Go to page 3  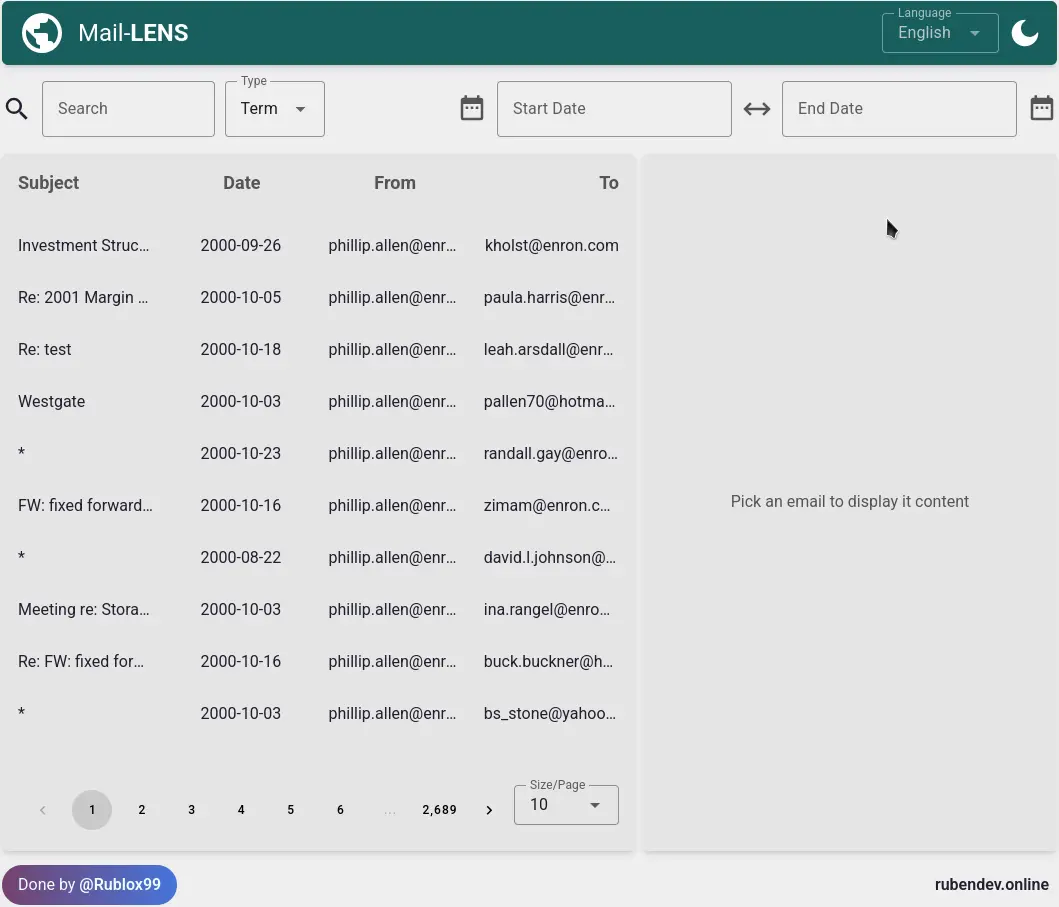(x=191, y=810)
